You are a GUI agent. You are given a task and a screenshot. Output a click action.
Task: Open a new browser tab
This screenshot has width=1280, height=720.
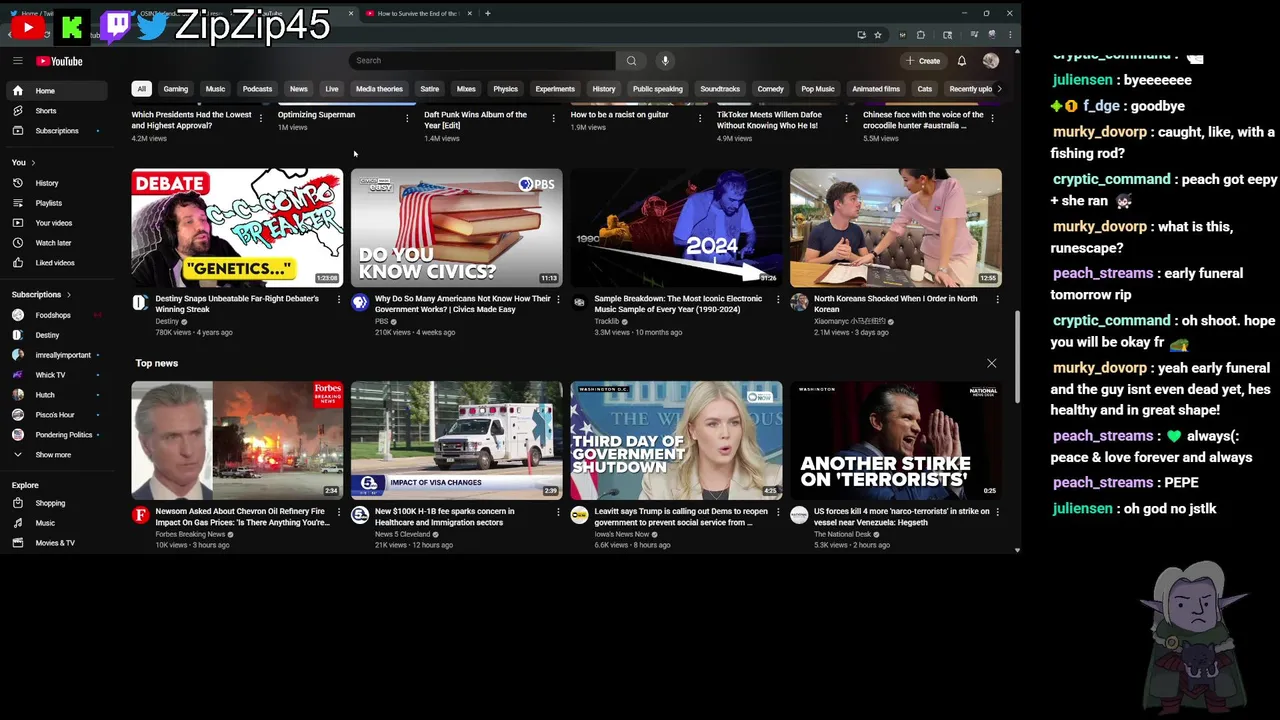[487, 13]
